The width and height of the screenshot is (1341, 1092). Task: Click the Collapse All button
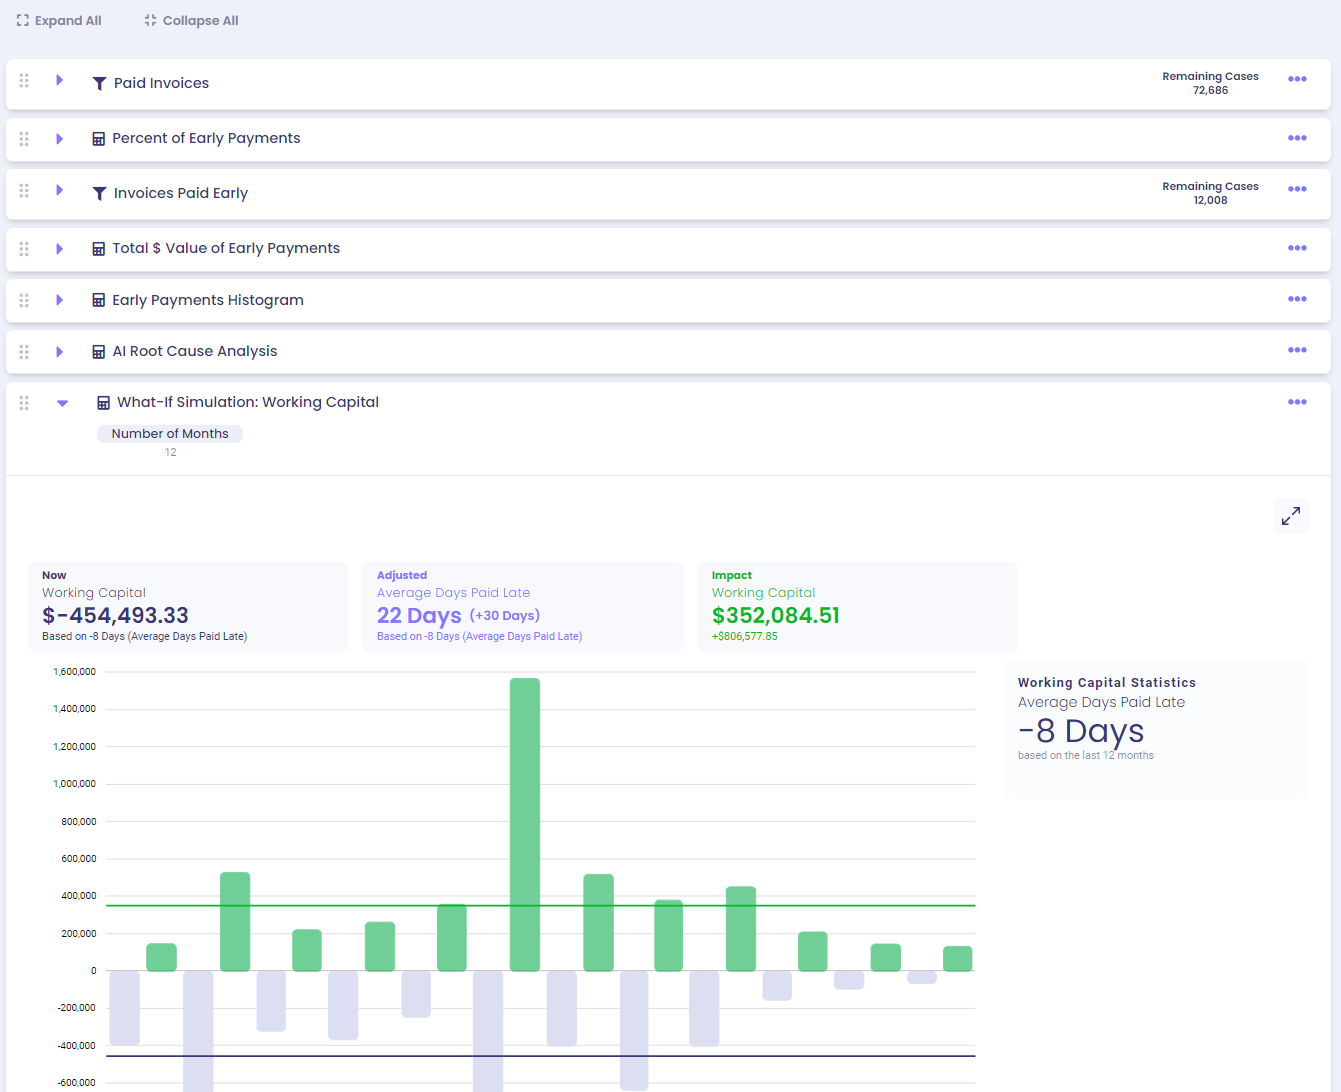coord(191,20)
